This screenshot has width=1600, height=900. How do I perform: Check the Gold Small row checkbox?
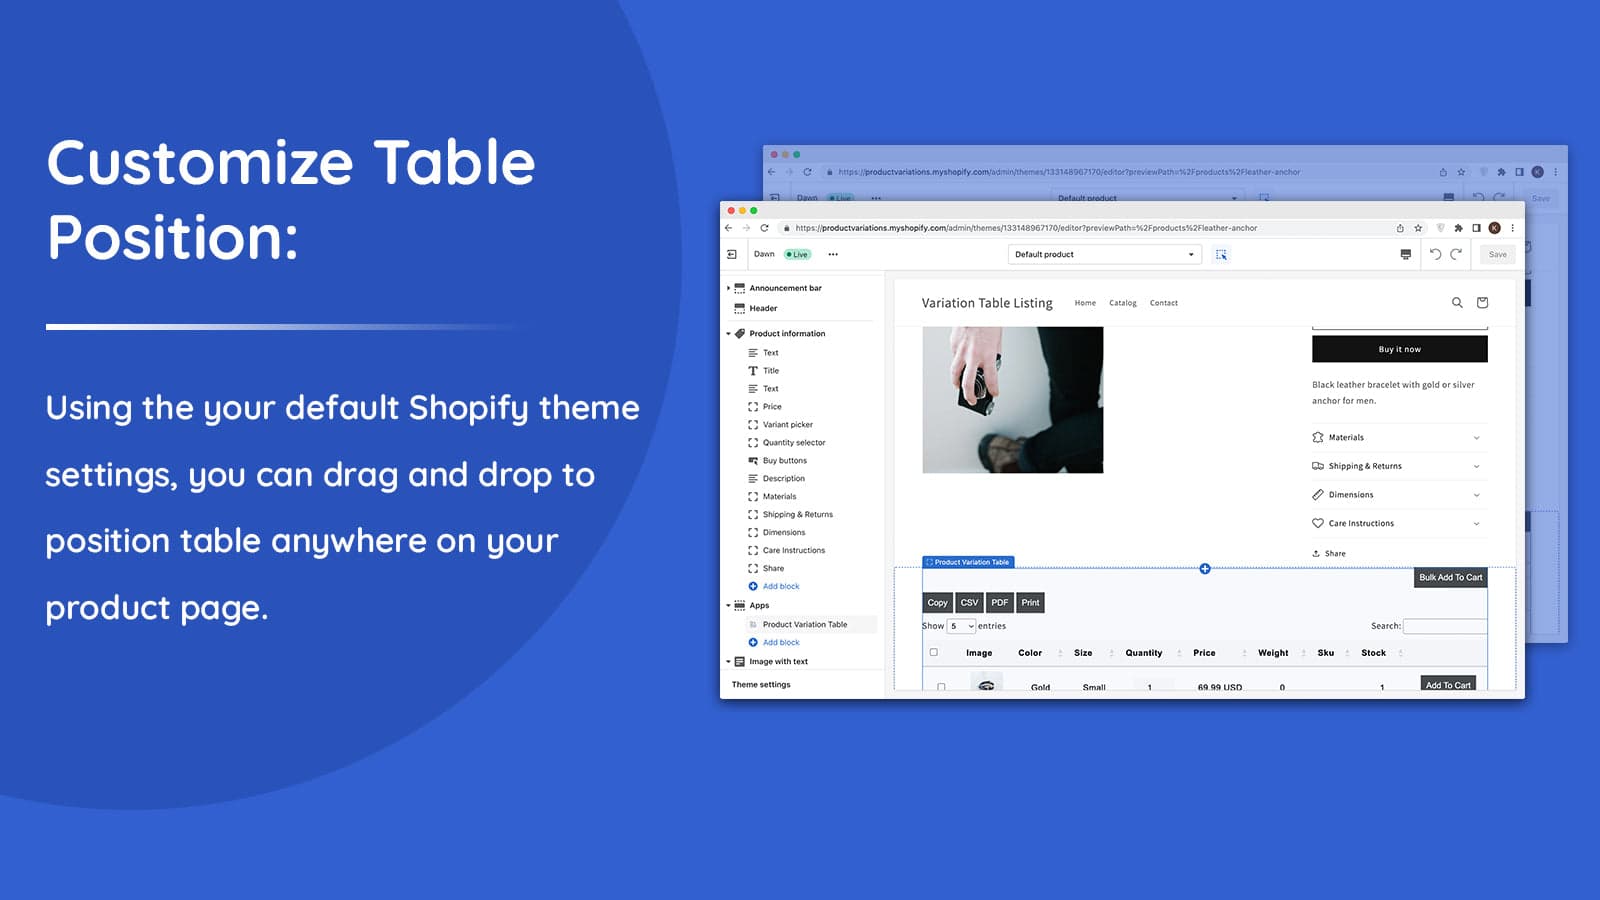941,687
